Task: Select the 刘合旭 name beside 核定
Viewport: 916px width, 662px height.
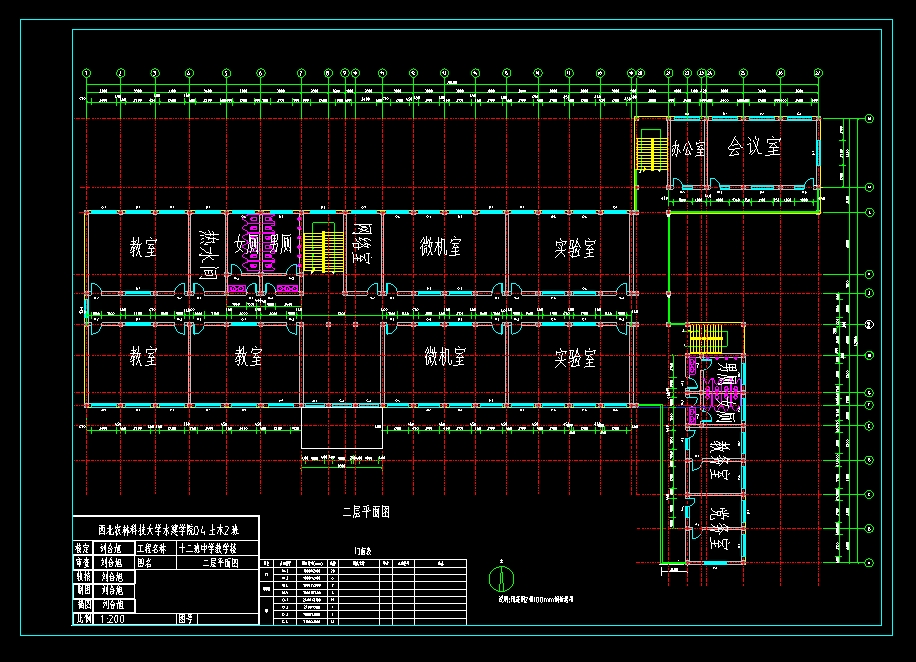Action: [x=111, y=548]
